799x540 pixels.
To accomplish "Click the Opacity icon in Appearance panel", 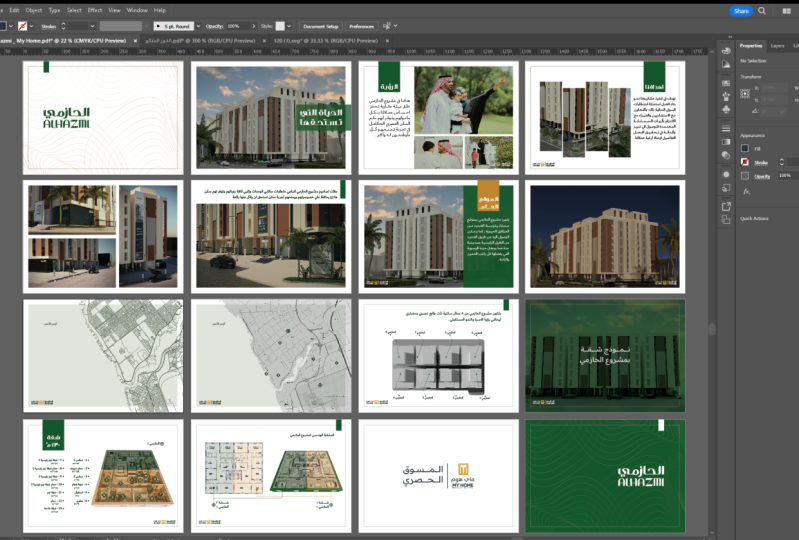I will coord(745,176).
